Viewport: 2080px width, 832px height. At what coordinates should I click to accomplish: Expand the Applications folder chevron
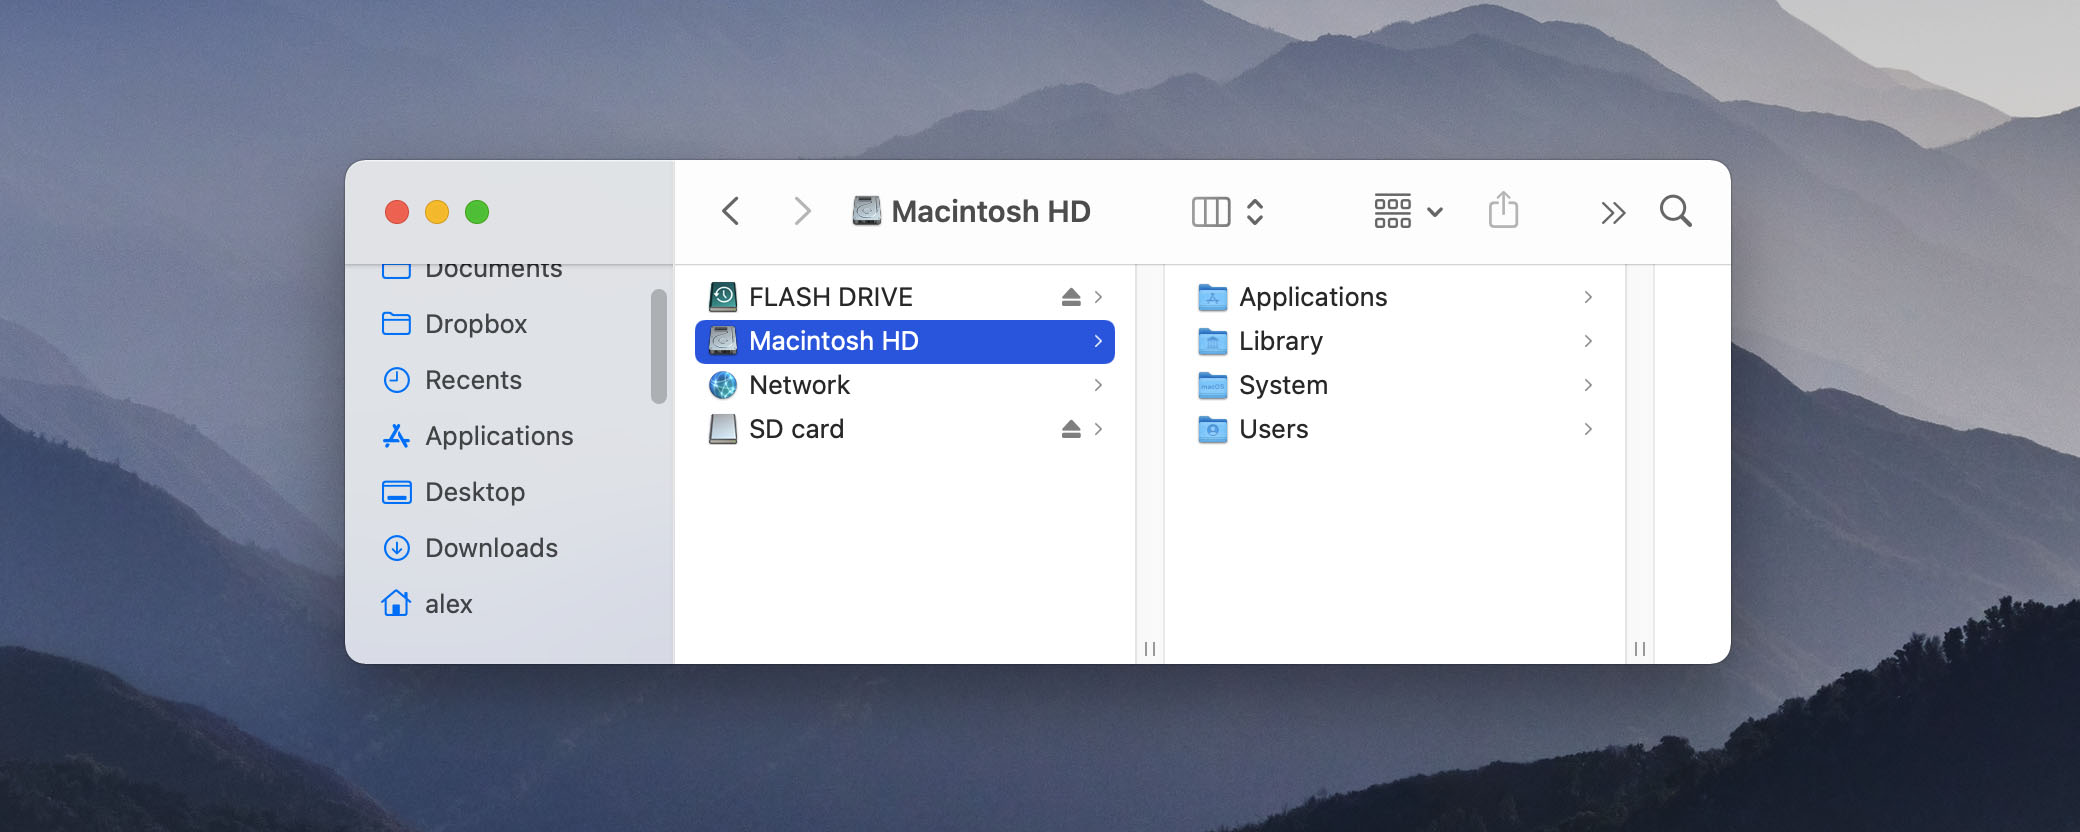[x=1588, y=297]
